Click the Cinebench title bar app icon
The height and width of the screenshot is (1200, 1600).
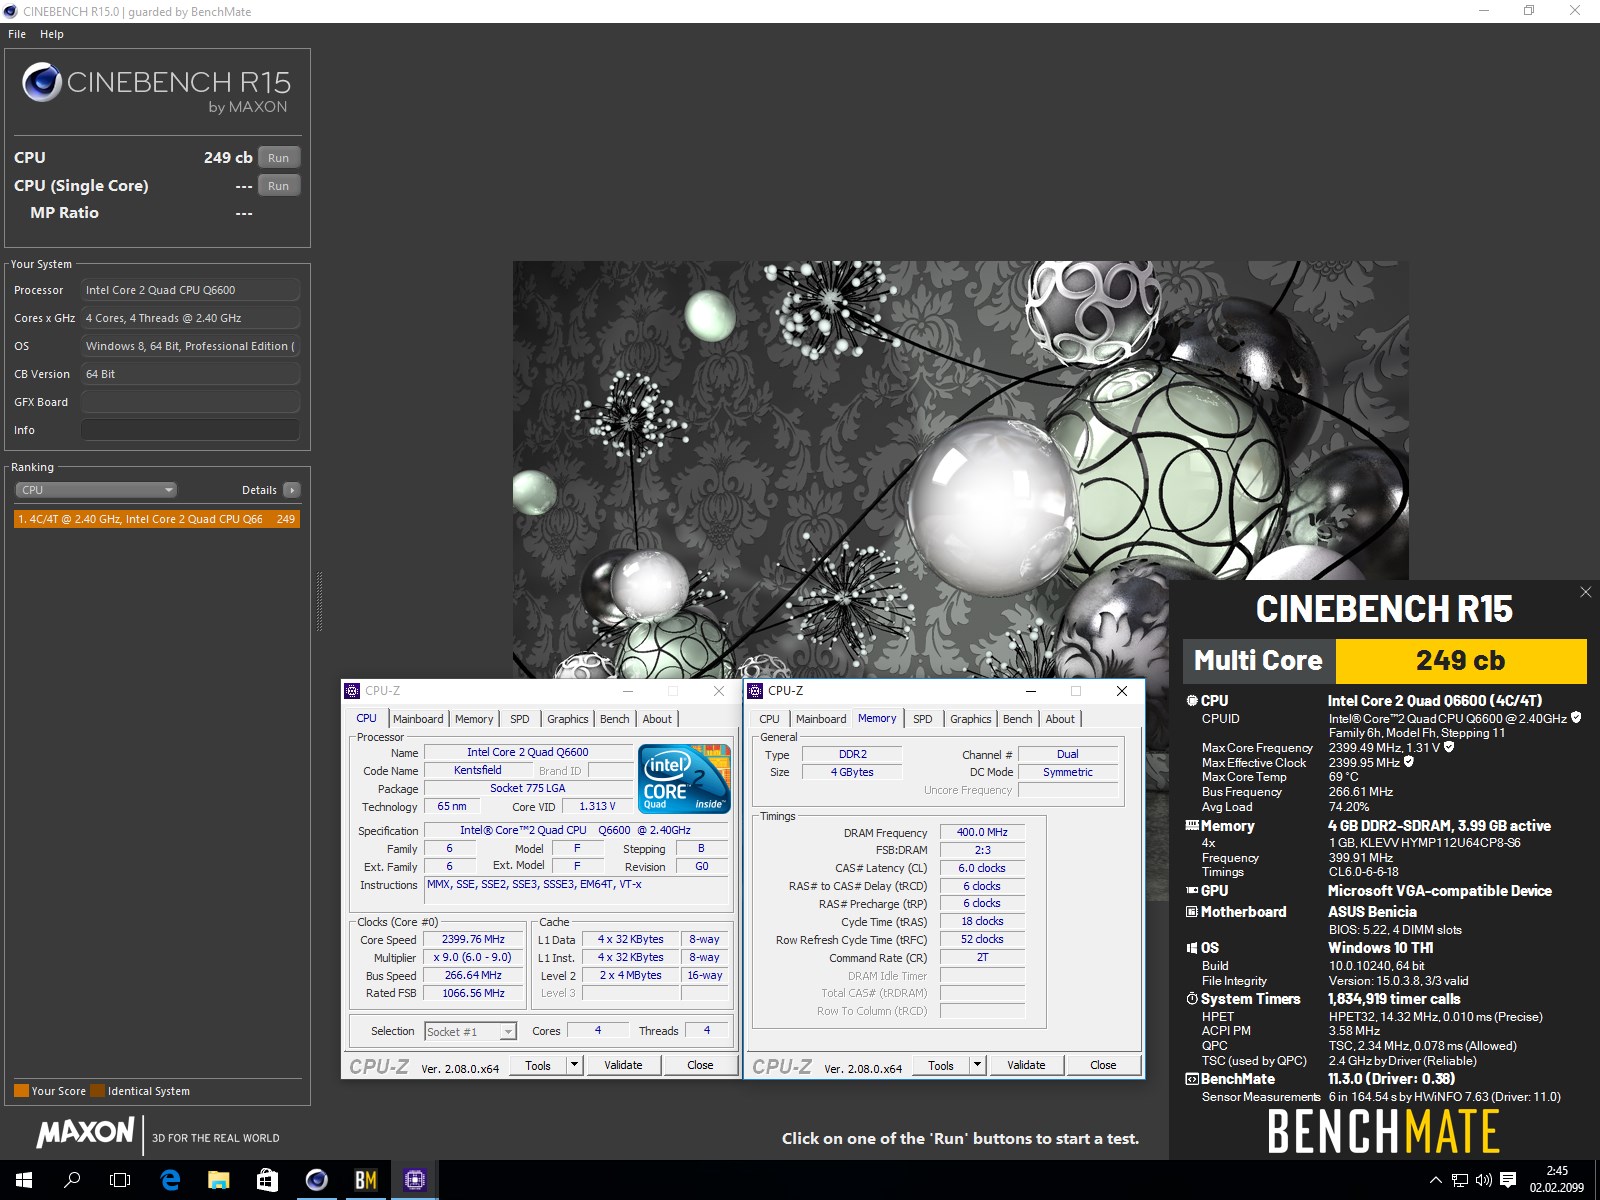coord(11,11)
